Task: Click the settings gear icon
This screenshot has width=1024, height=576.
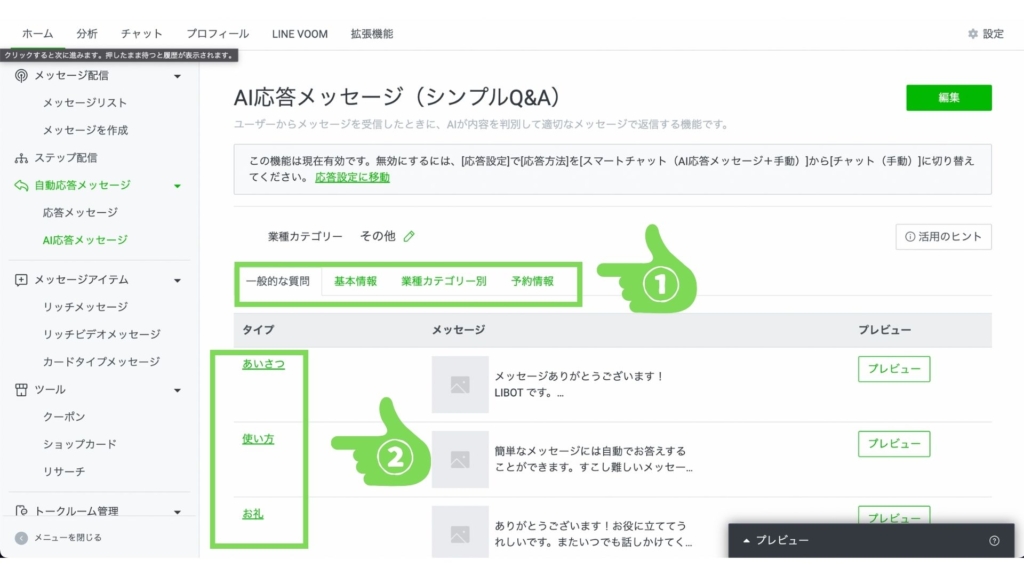Action: [973, 34]
